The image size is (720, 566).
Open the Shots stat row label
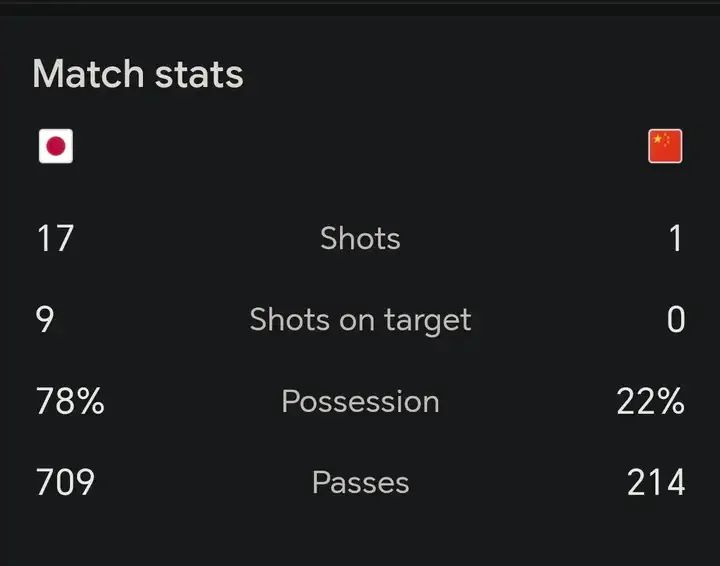(360, 238)
